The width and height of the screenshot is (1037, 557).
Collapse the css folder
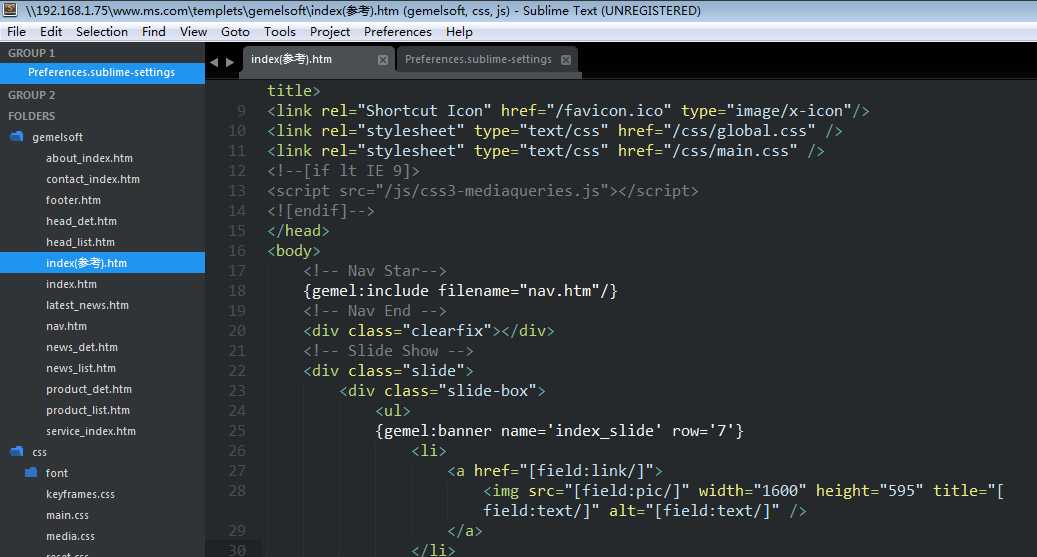pyautogui.click(x=39, y=452)
